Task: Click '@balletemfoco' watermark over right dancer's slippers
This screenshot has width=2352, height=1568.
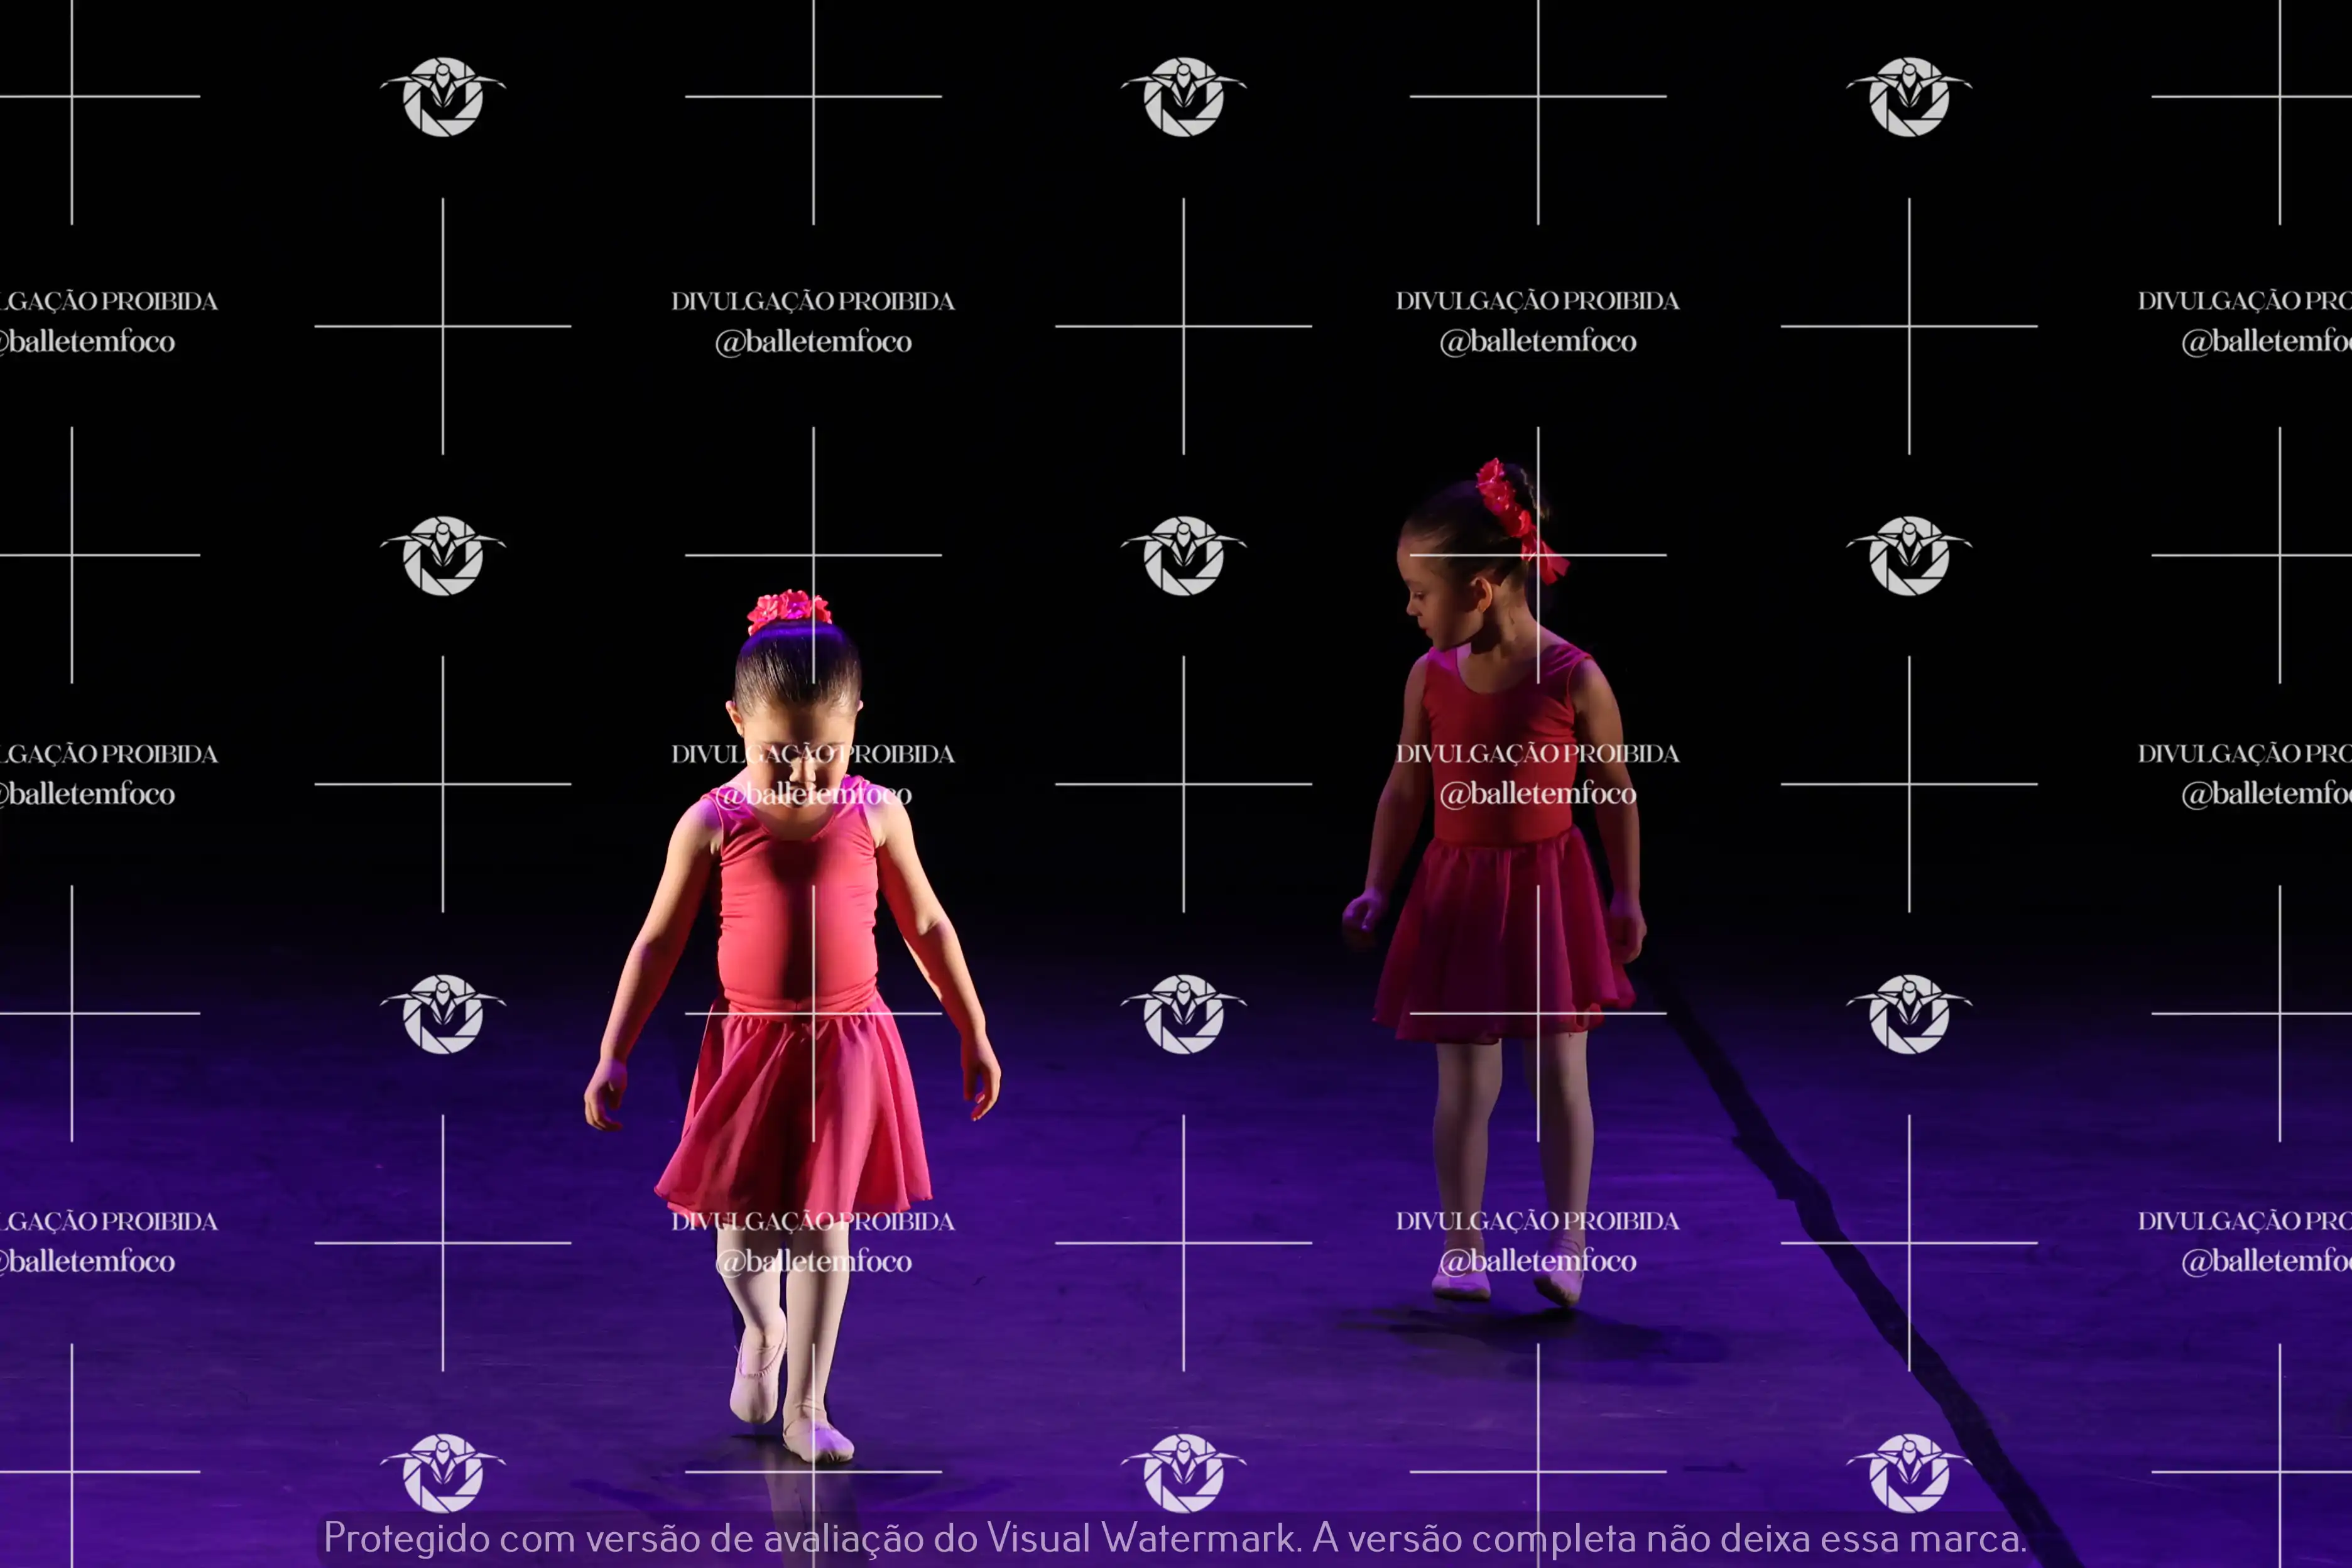Action: (x=1537, y=1262)
